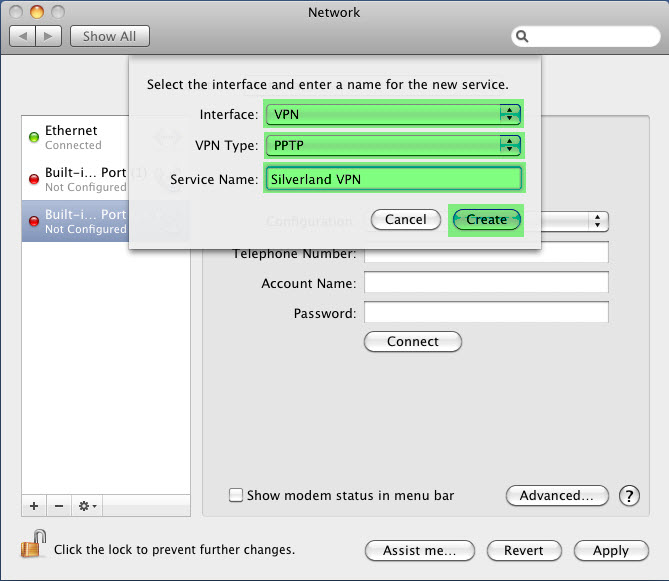This screenshot has height=581, width=669.
Task: Click the yellow minimize window button
Action: [x=37, y=12]
